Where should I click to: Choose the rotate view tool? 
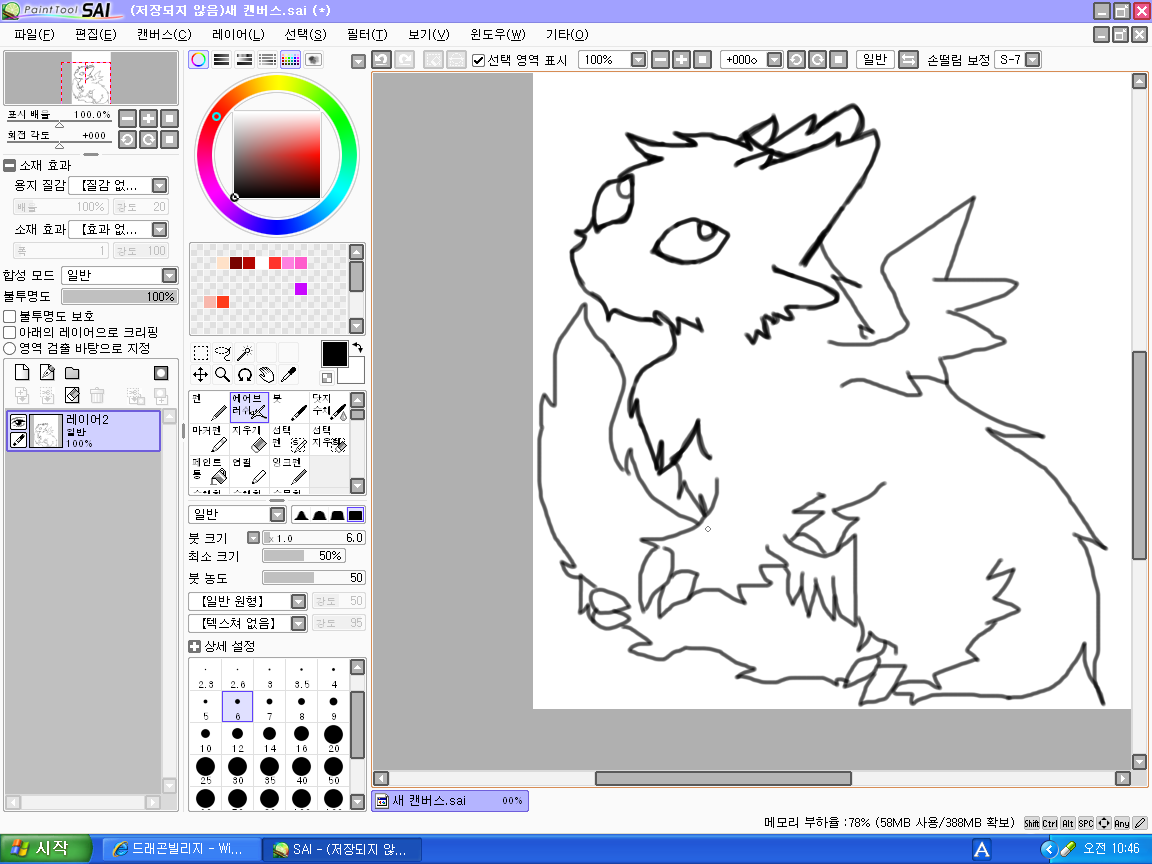(x=245, y=375)
